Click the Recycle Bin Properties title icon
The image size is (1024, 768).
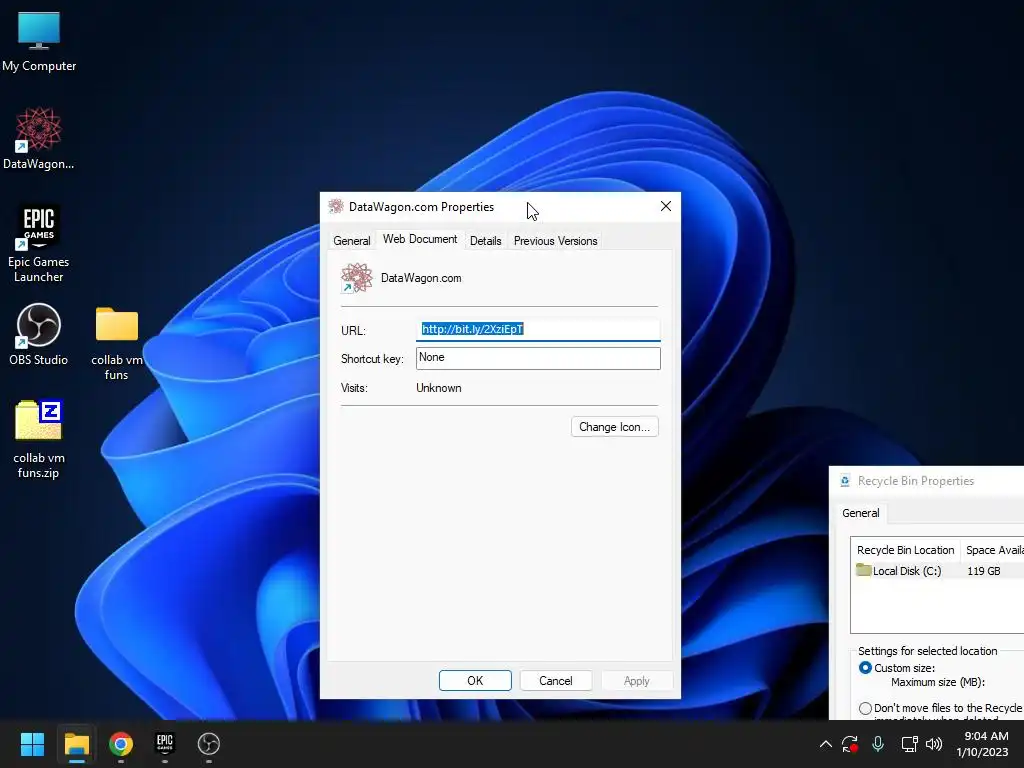click(845, 481)
